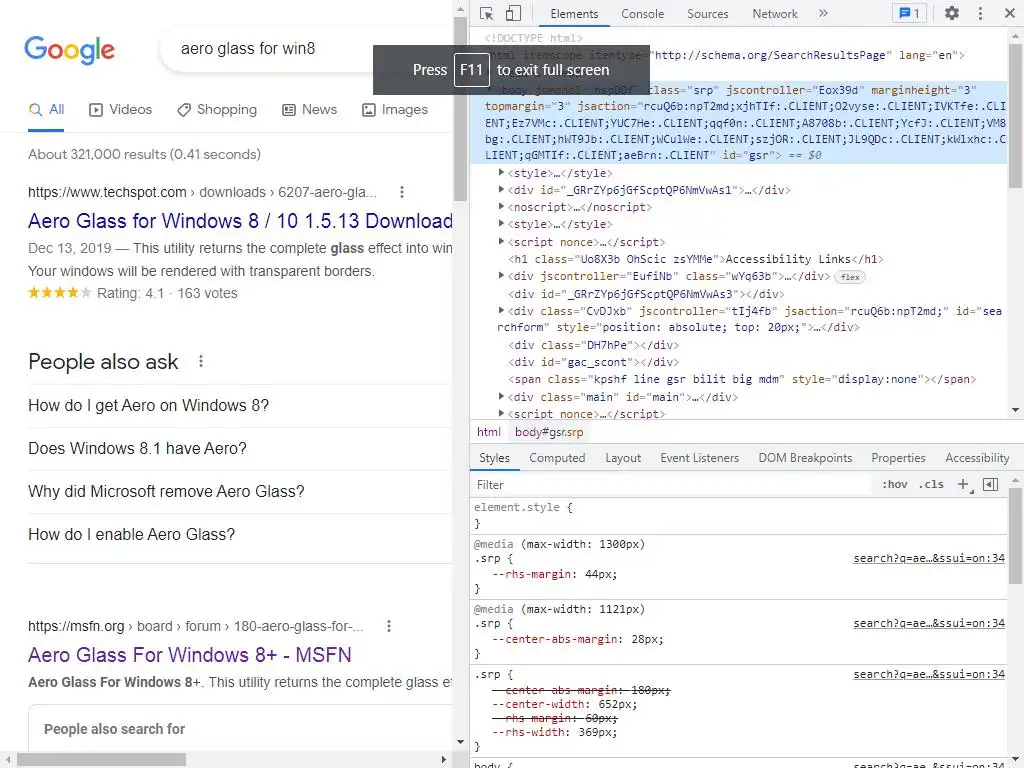This screenshot has width=1024, height=768.
Task: Open DevTools settings gear
Action: [x=952, y=13]
